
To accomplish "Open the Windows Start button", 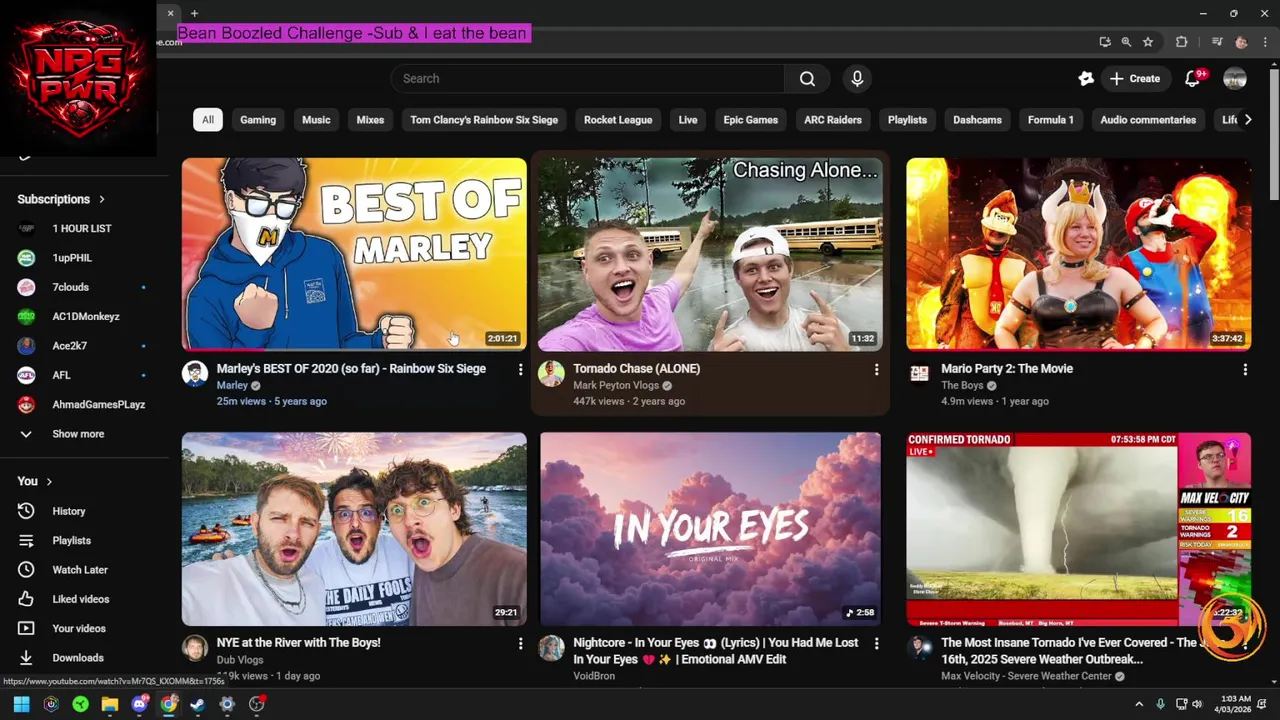I will 21,704.
